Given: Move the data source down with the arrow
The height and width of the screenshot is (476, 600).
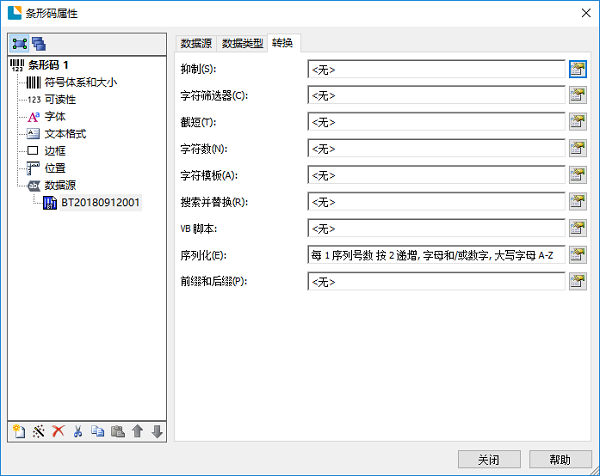Looking at the screenshot, I should point(157,431).
